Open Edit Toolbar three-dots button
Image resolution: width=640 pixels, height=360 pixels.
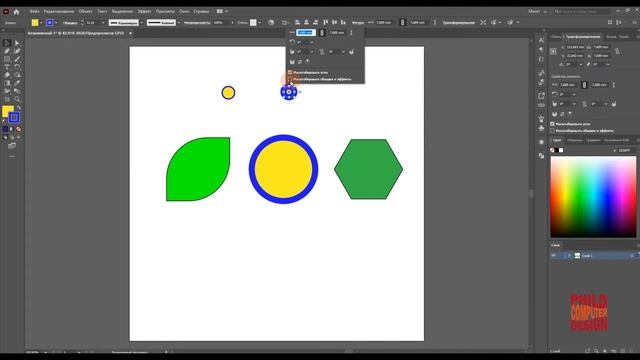[12, 156]
